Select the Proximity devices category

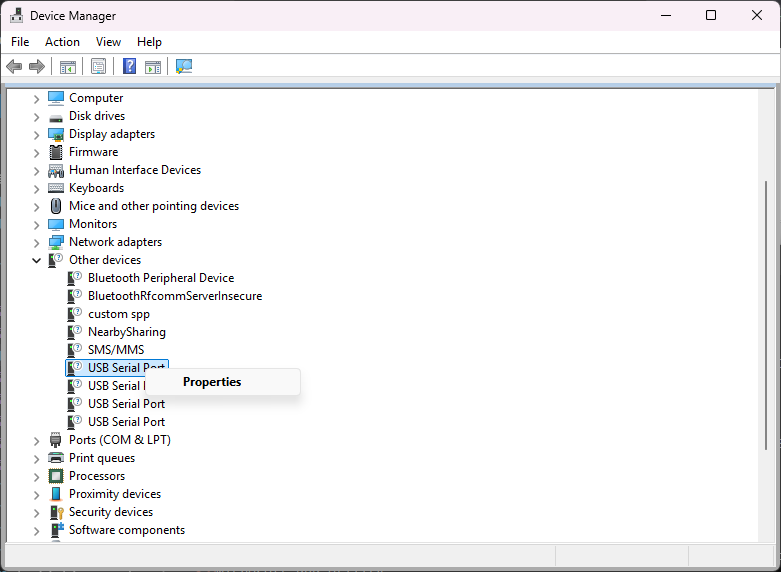(x=115, y=494)
